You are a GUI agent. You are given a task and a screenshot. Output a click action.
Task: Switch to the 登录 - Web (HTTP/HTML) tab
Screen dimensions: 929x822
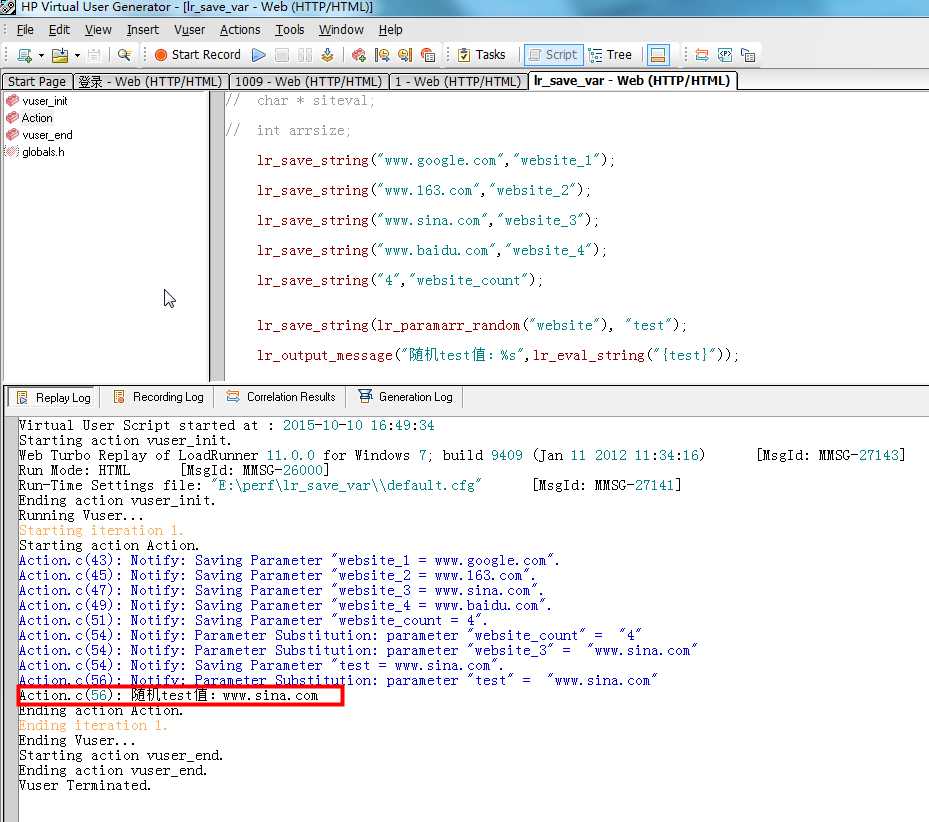(x=150, y=81)
